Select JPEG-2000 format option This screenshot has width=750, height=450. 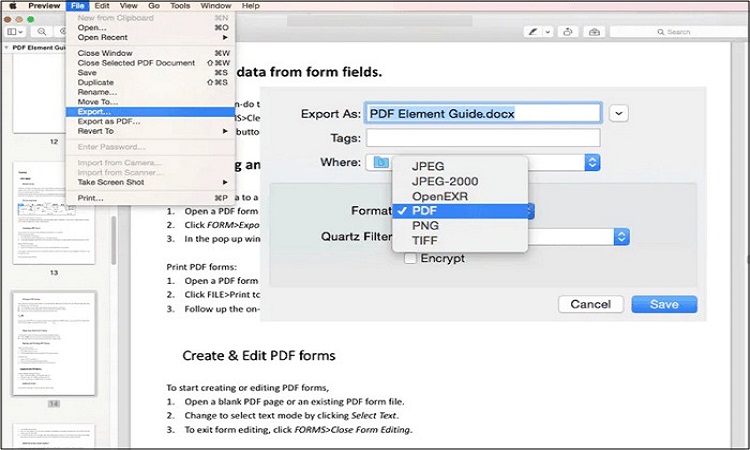tap(444, 181)
